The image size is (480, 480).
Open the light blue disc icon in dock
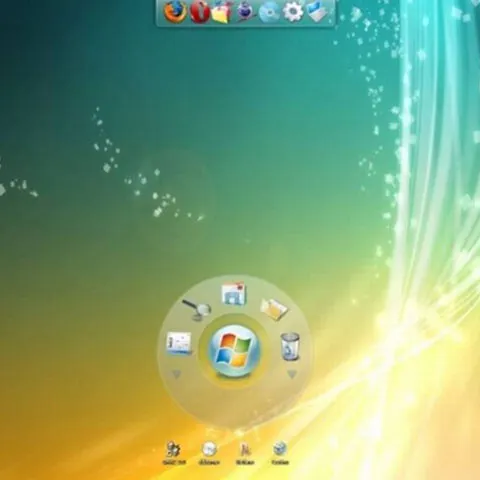coord(269,12)
